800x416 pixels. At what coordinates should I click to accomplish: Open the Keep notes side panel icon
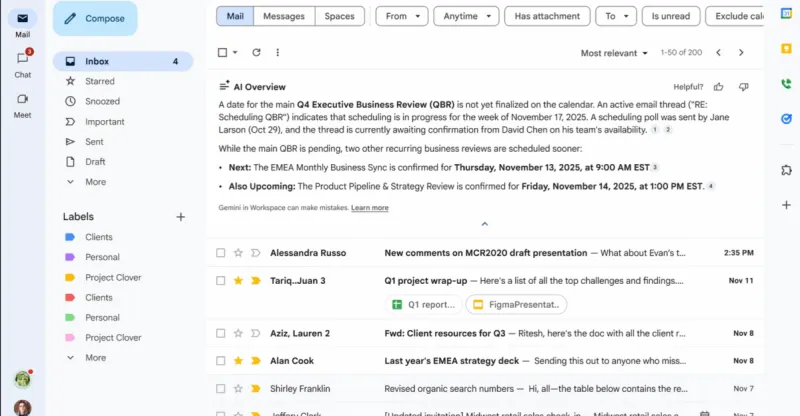point(786,48)
